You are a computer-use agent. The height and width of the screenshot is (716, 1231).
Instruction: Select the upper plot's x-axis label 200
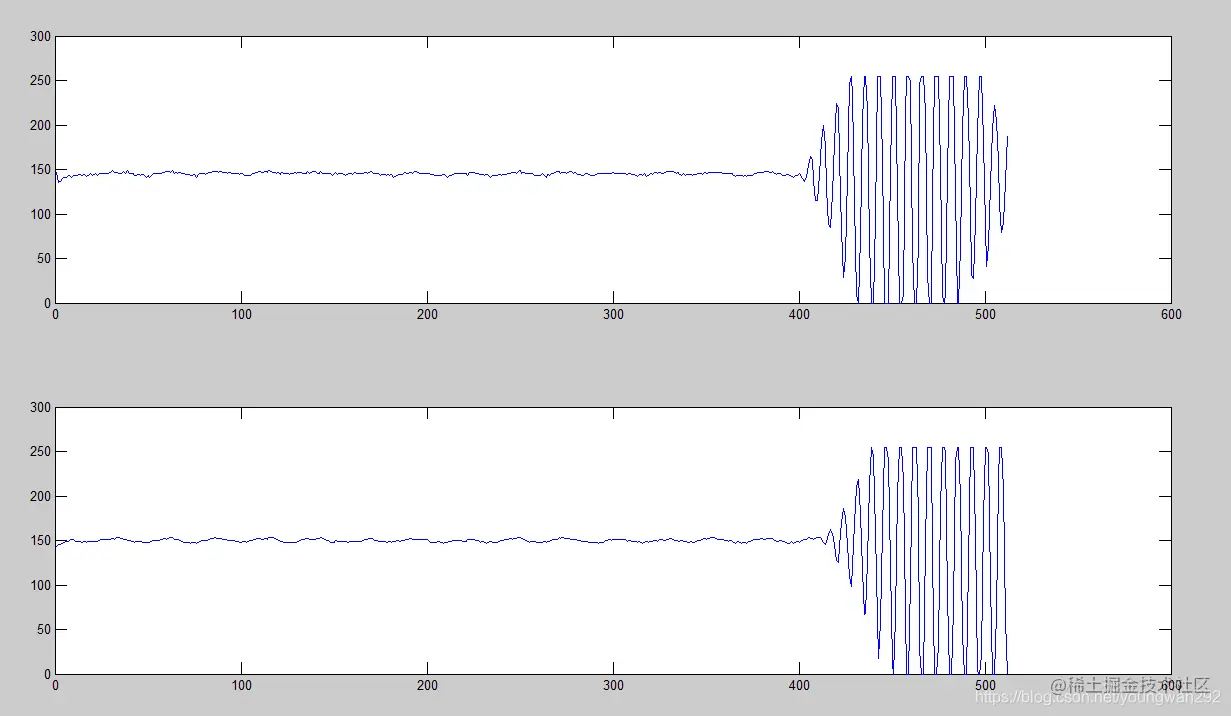[427, 314]
